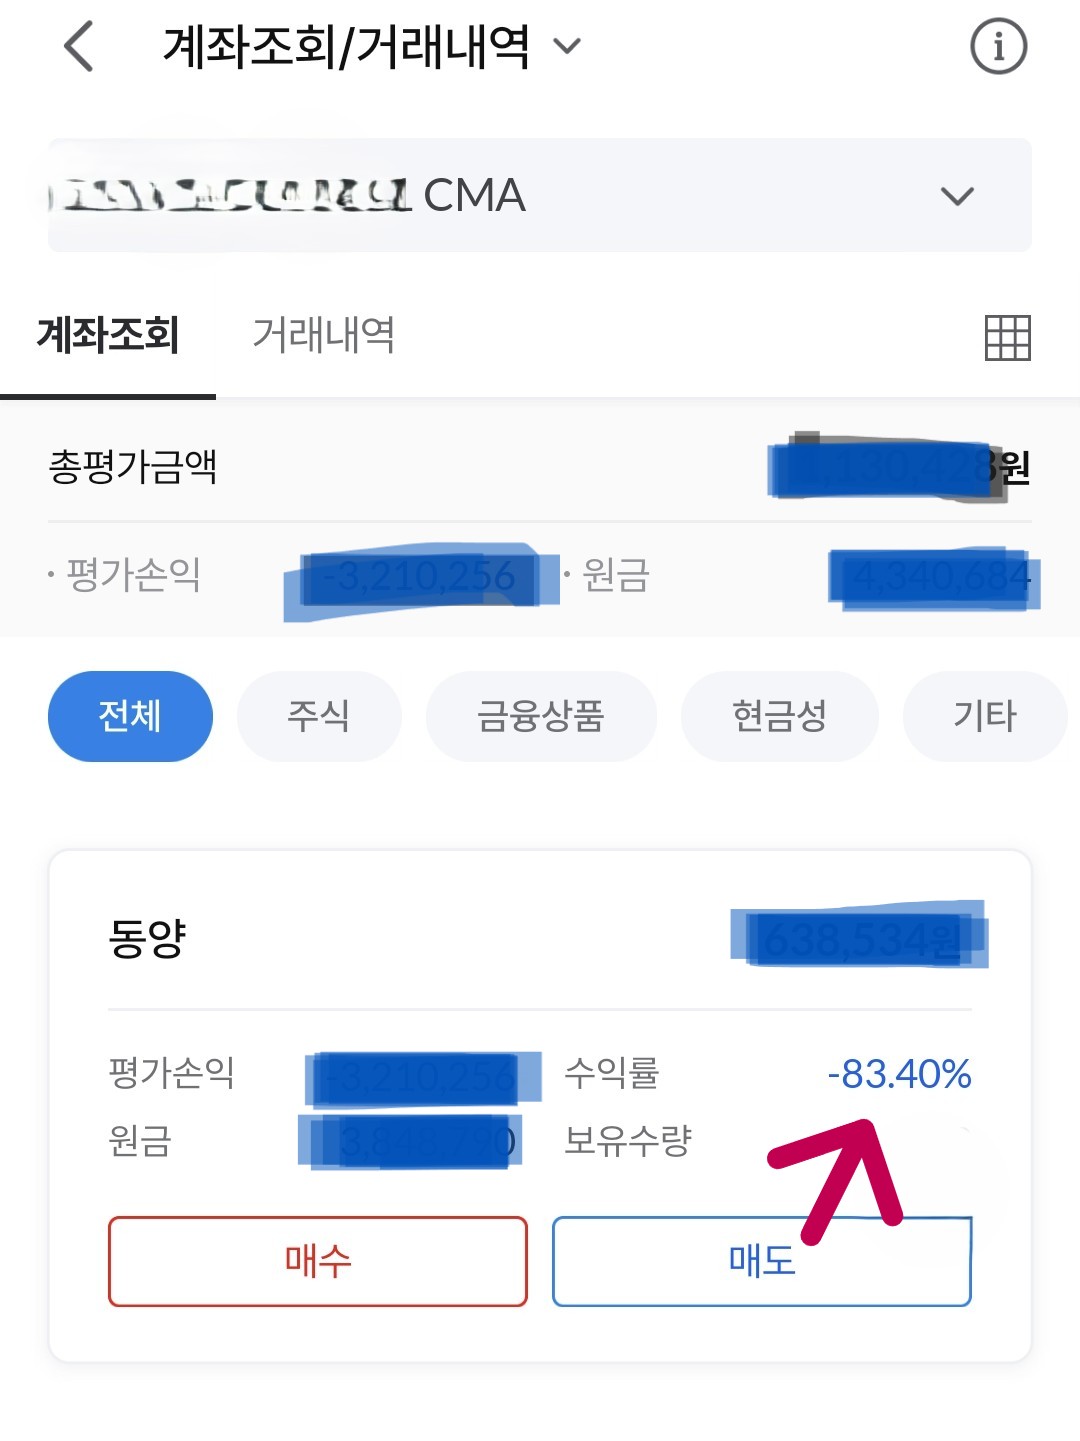
Task: Tap the blue 매도 sell button
Action: (x=762, y=1261)
